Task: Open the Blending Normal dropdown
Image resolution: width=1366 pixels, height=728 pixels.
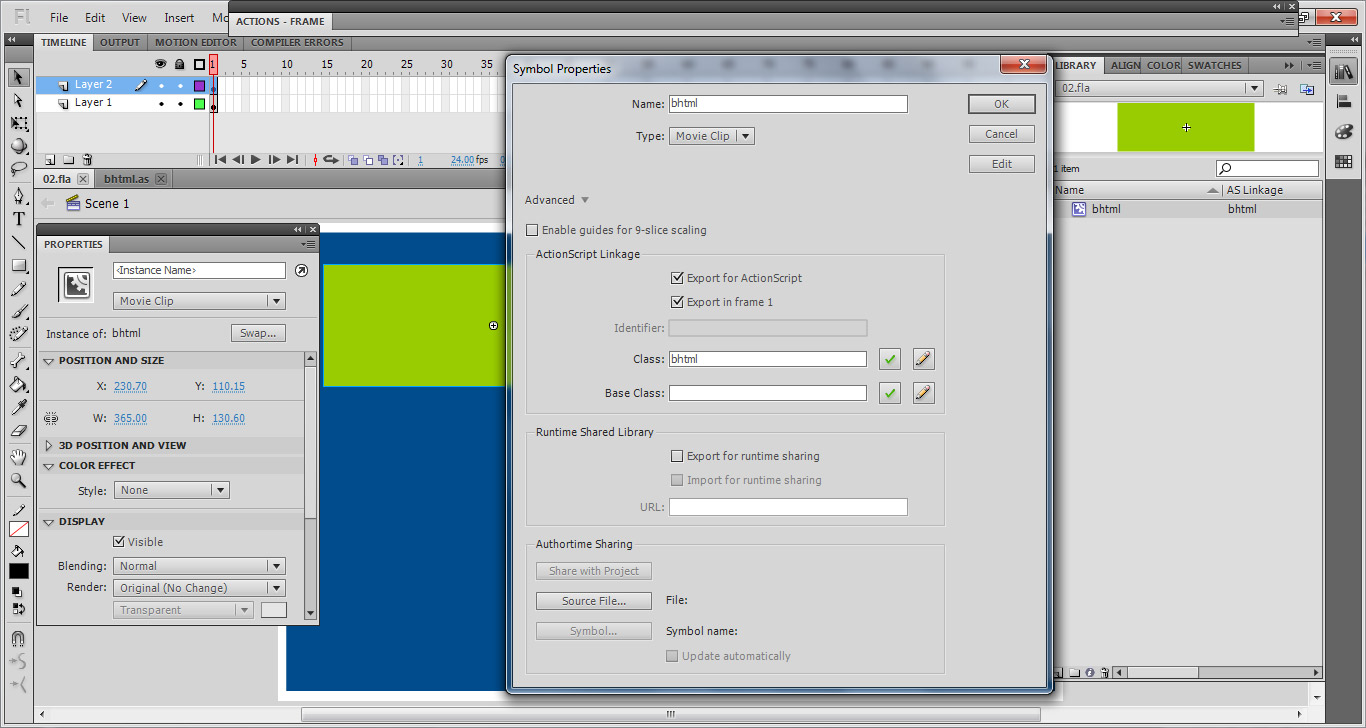Action: [x=199, y=566]
